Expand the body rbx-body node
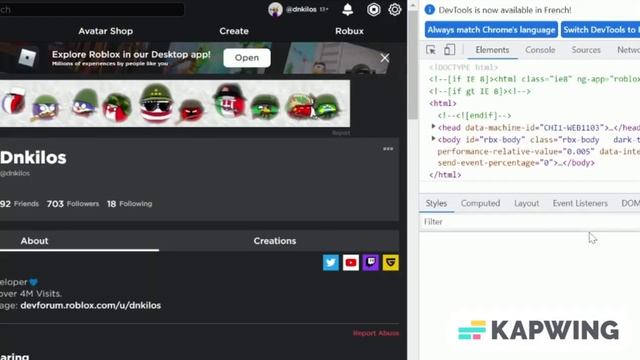 (x=433, y=139)
